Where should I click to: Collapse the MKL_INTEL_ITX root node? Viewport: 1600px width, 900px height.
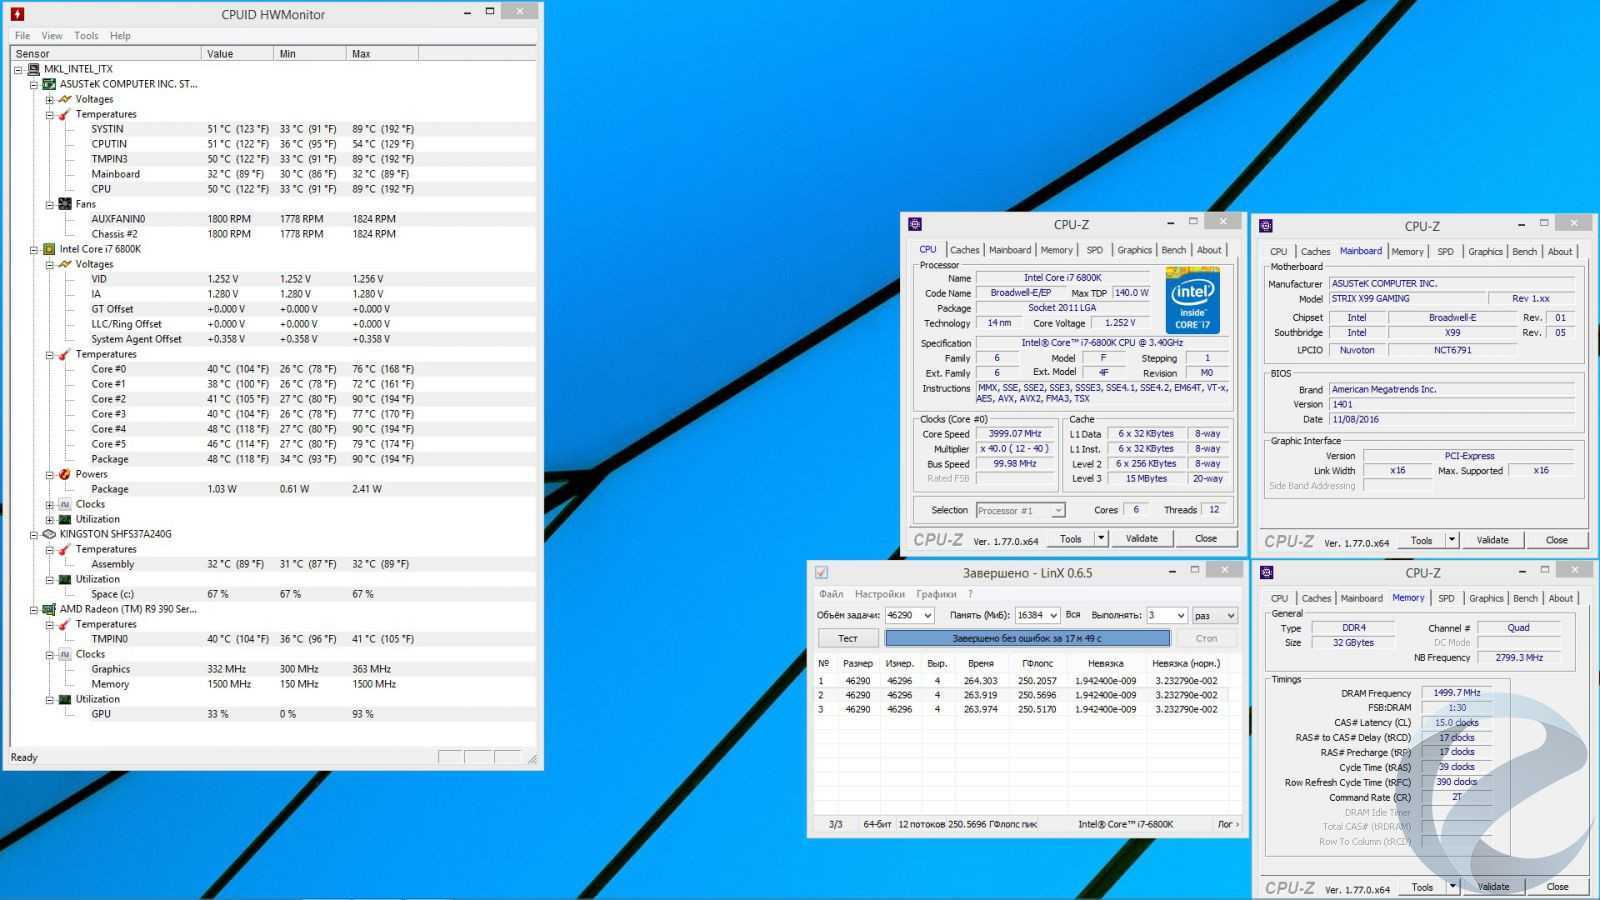click(18, 69)
